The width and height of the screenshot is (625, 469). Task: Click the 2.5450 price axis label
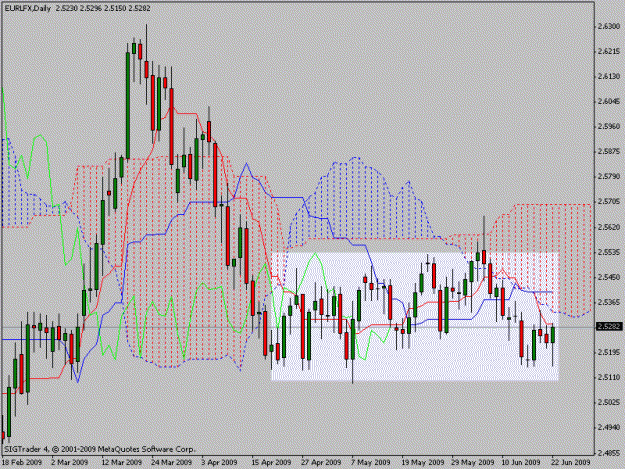pos(609,277)
